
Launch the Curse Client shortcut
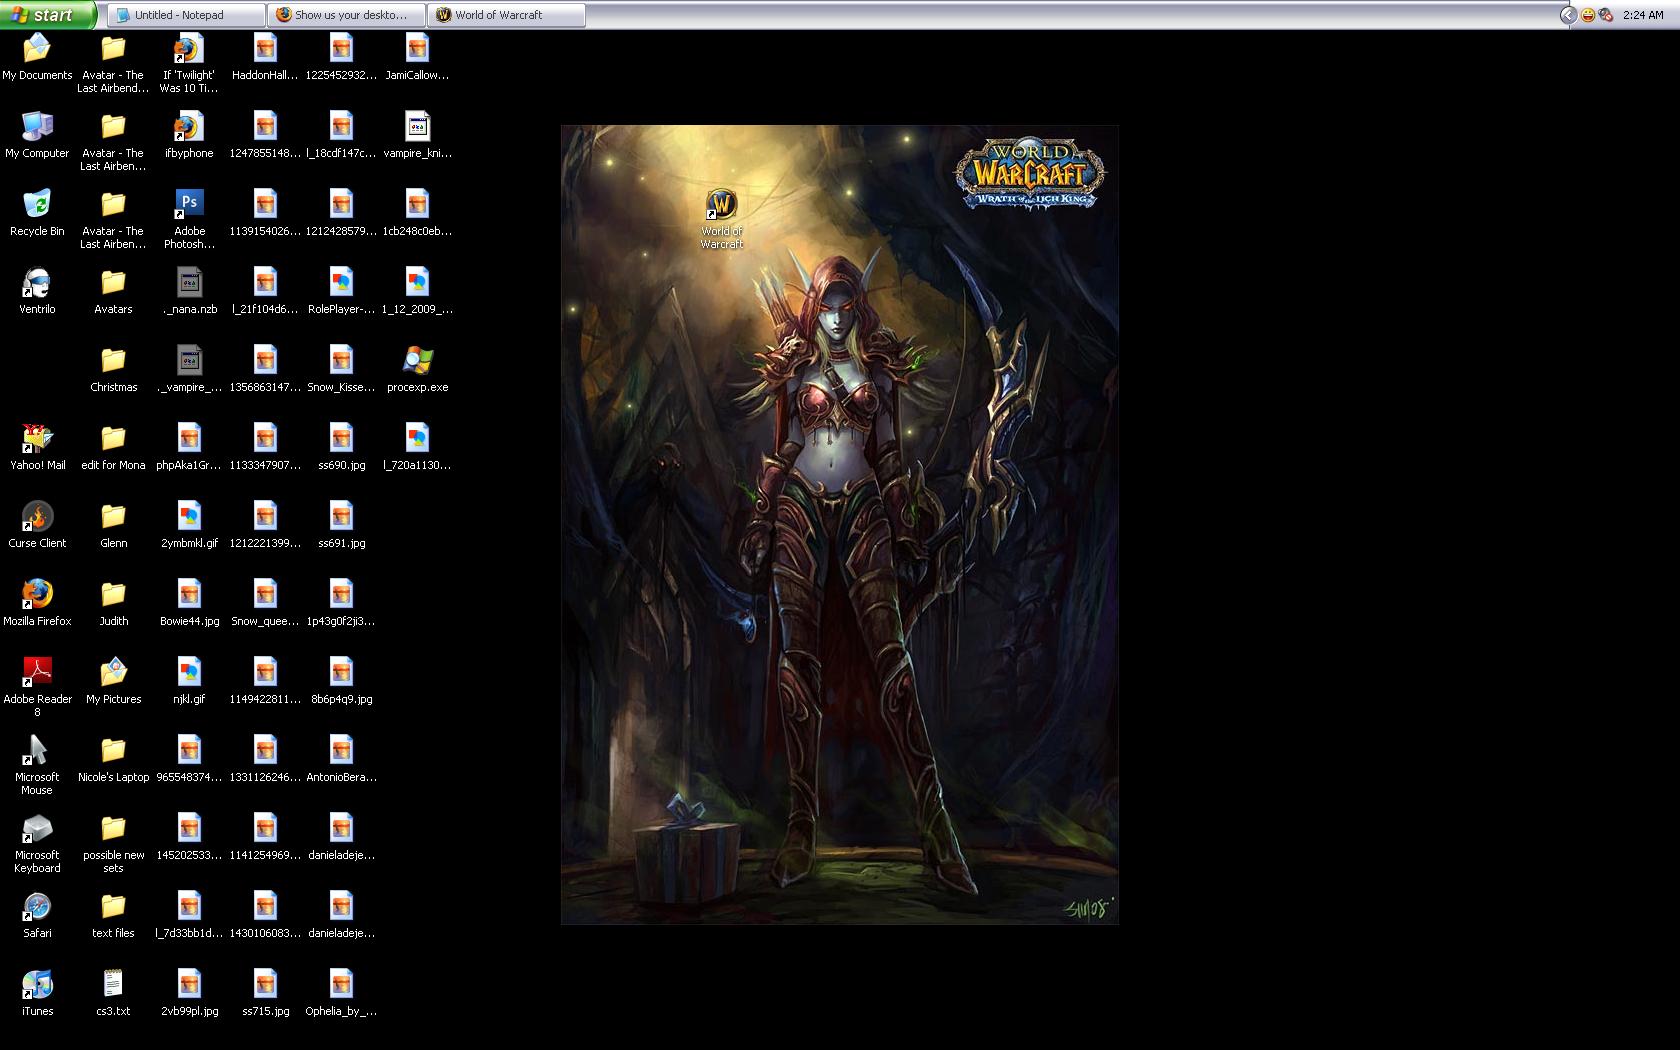(37, 525)
